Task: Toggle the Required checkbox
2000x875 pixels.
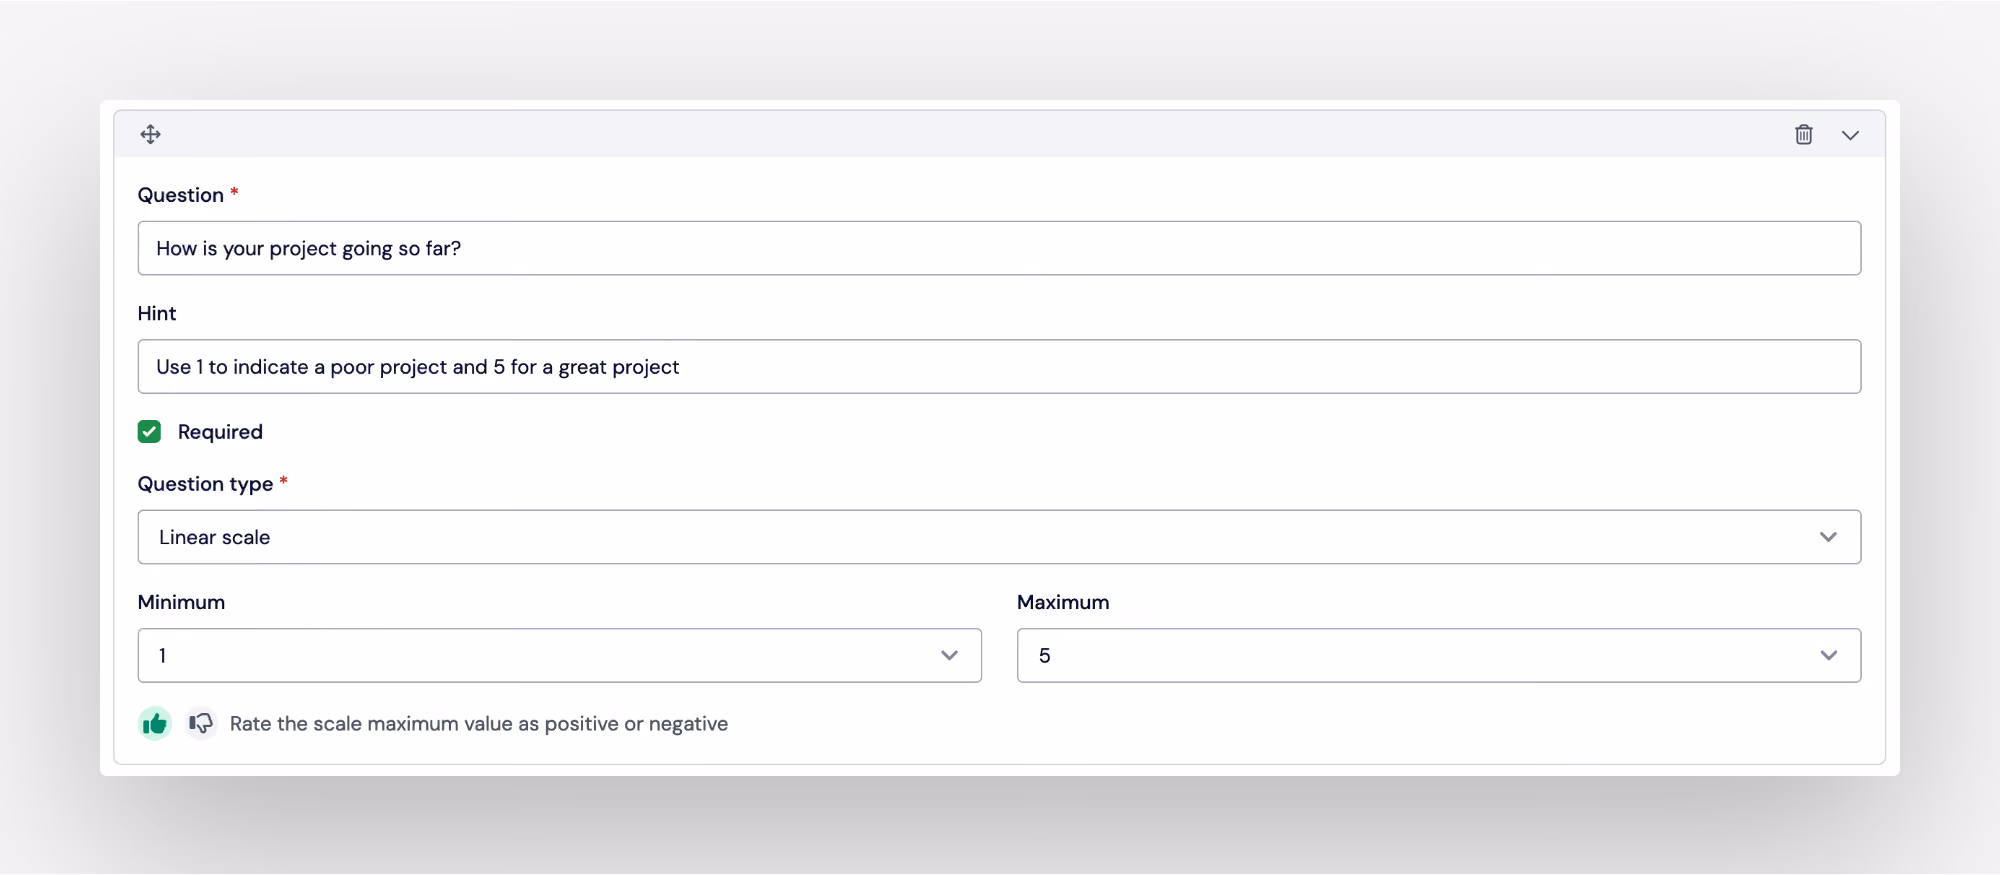Action: [149, 432]
